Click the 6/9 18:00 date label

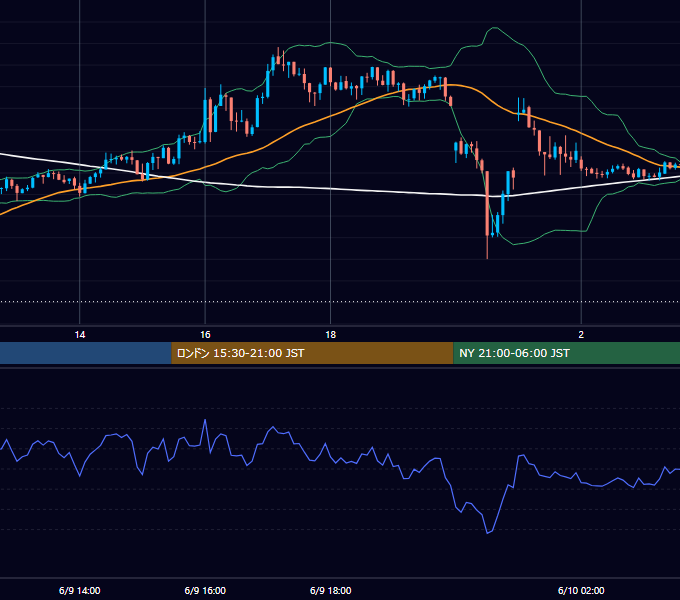pyautogui.click(x=330, y=590)
